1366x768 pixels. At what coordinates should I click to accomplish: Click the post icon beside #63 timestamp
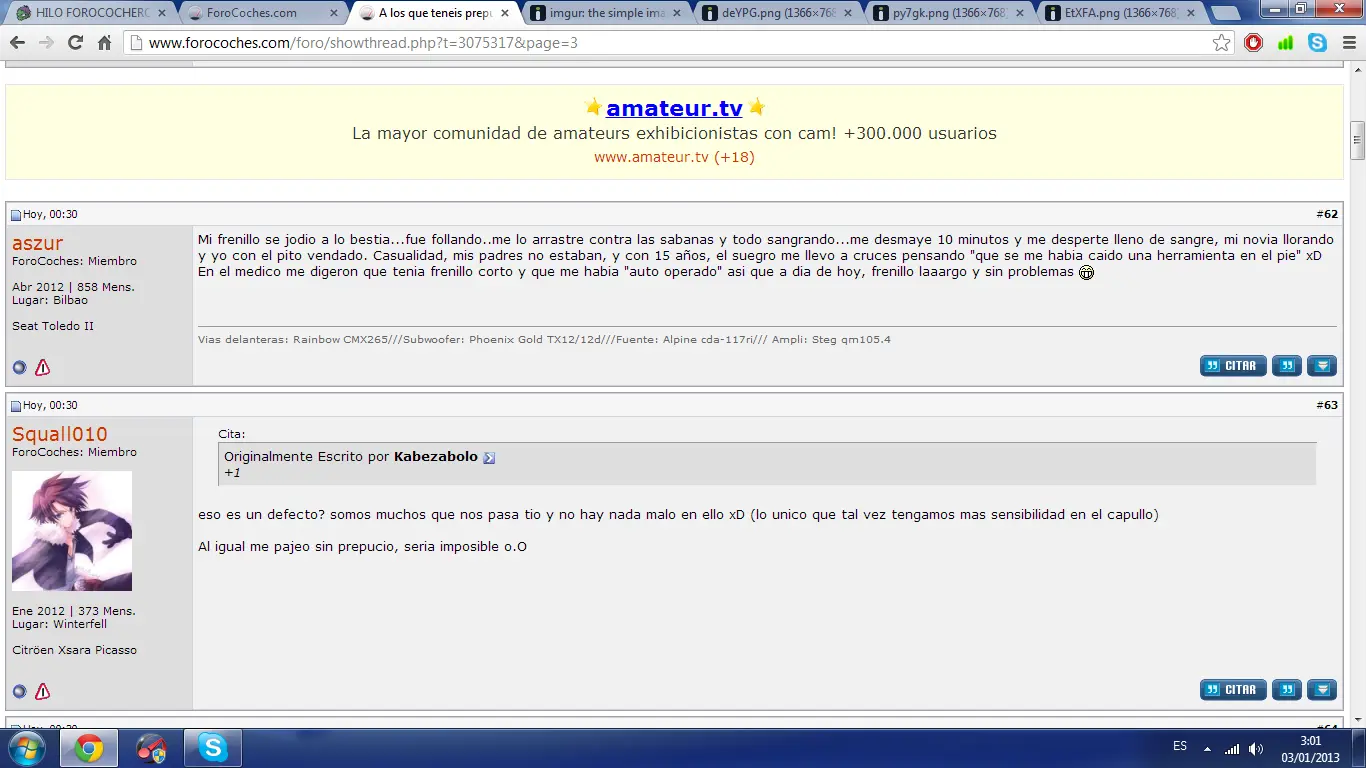(x=16, y=406)
